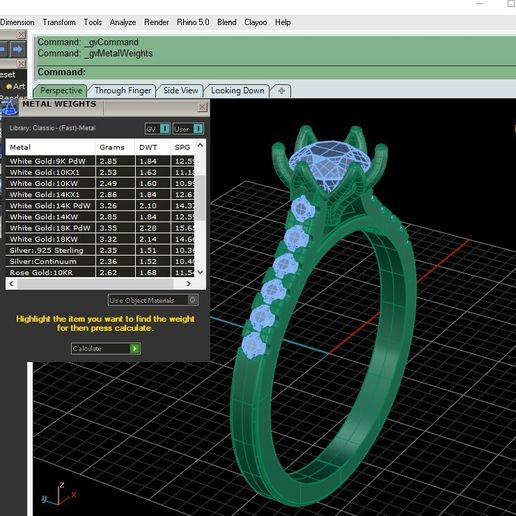Click the blue forward arrow icon
Image resolution: width=516 pixels, height=516 pixels.
(x=17, y=50)
